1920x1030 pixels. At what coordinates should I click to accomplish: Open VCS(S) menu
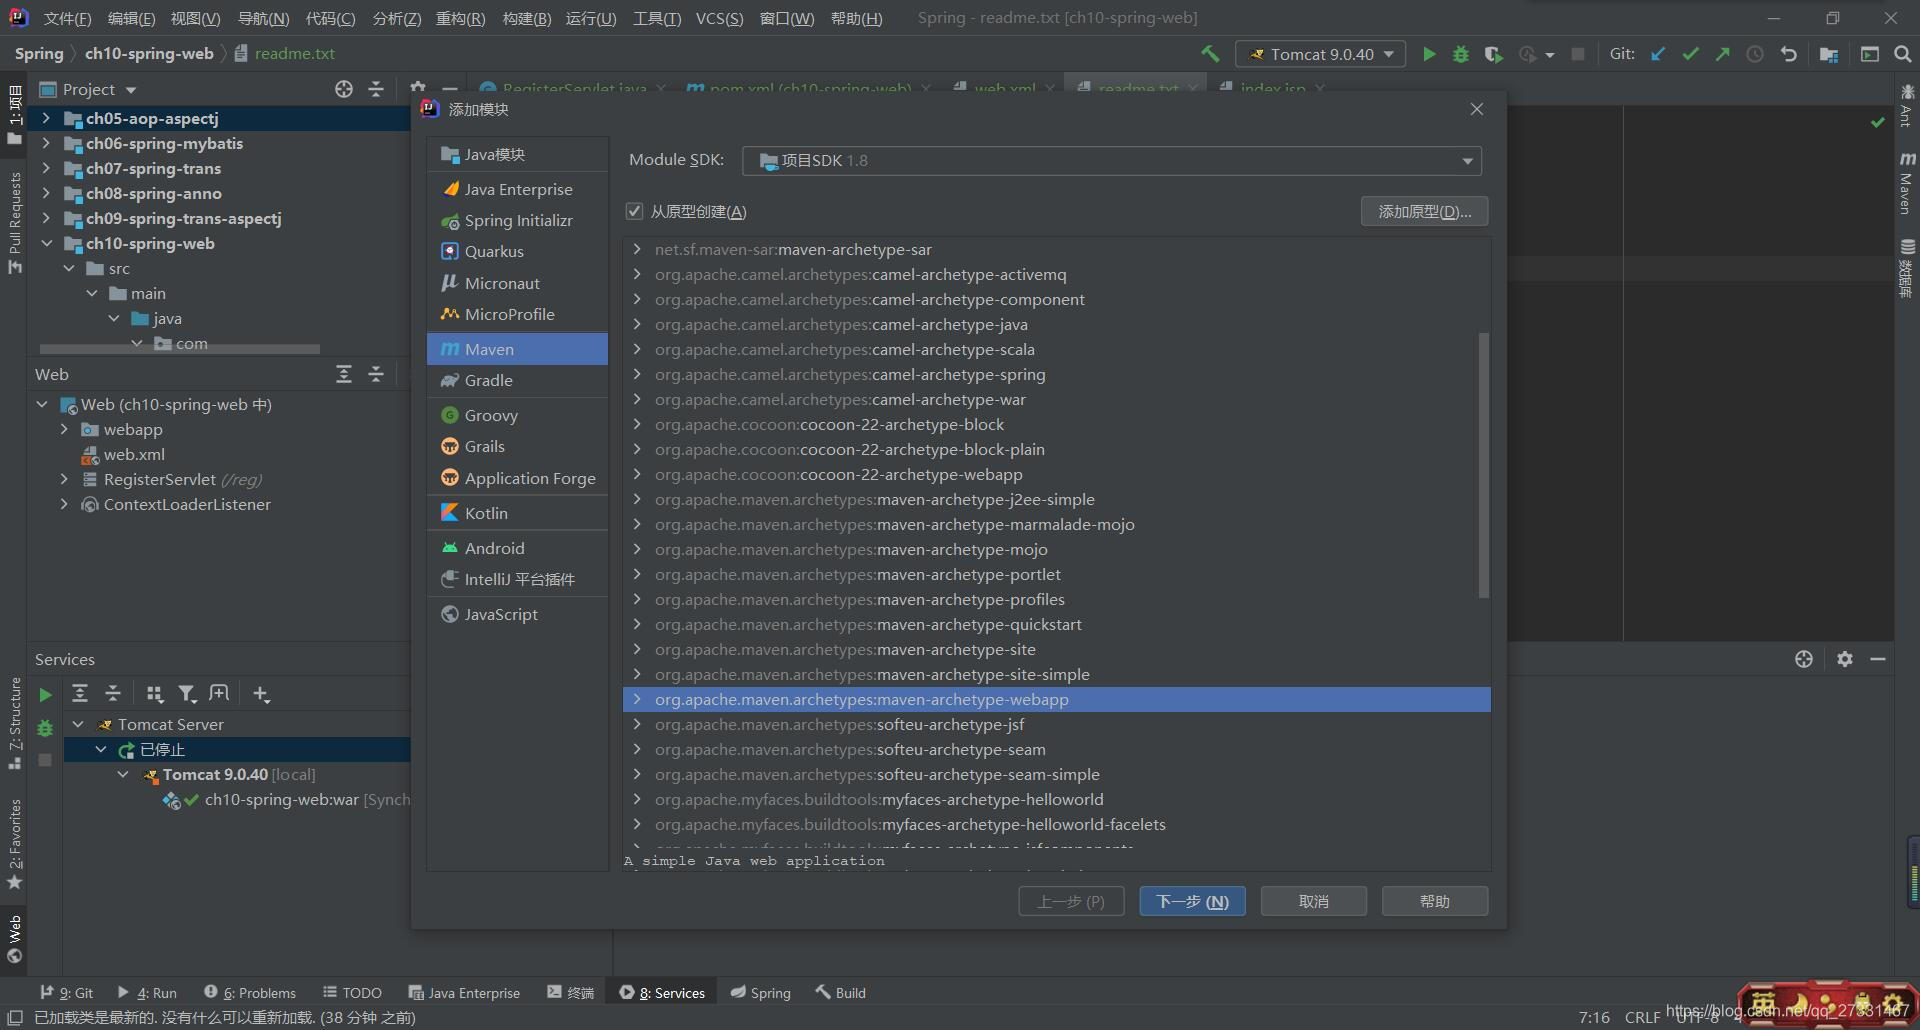coord(719,18)
